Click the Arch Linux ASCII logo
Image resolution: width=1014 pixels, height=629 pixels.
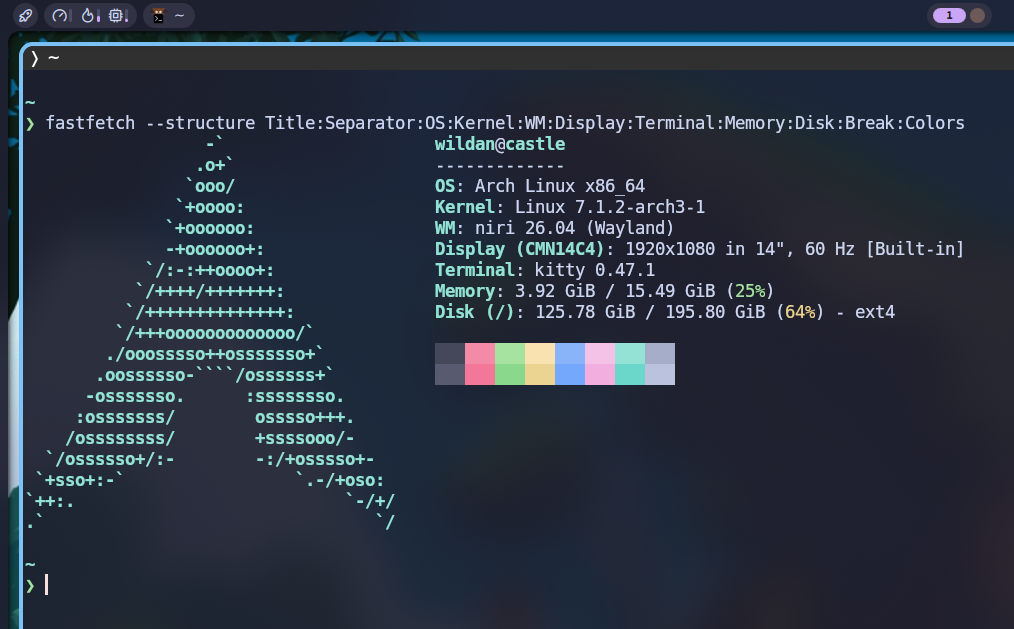pos(210,333)
